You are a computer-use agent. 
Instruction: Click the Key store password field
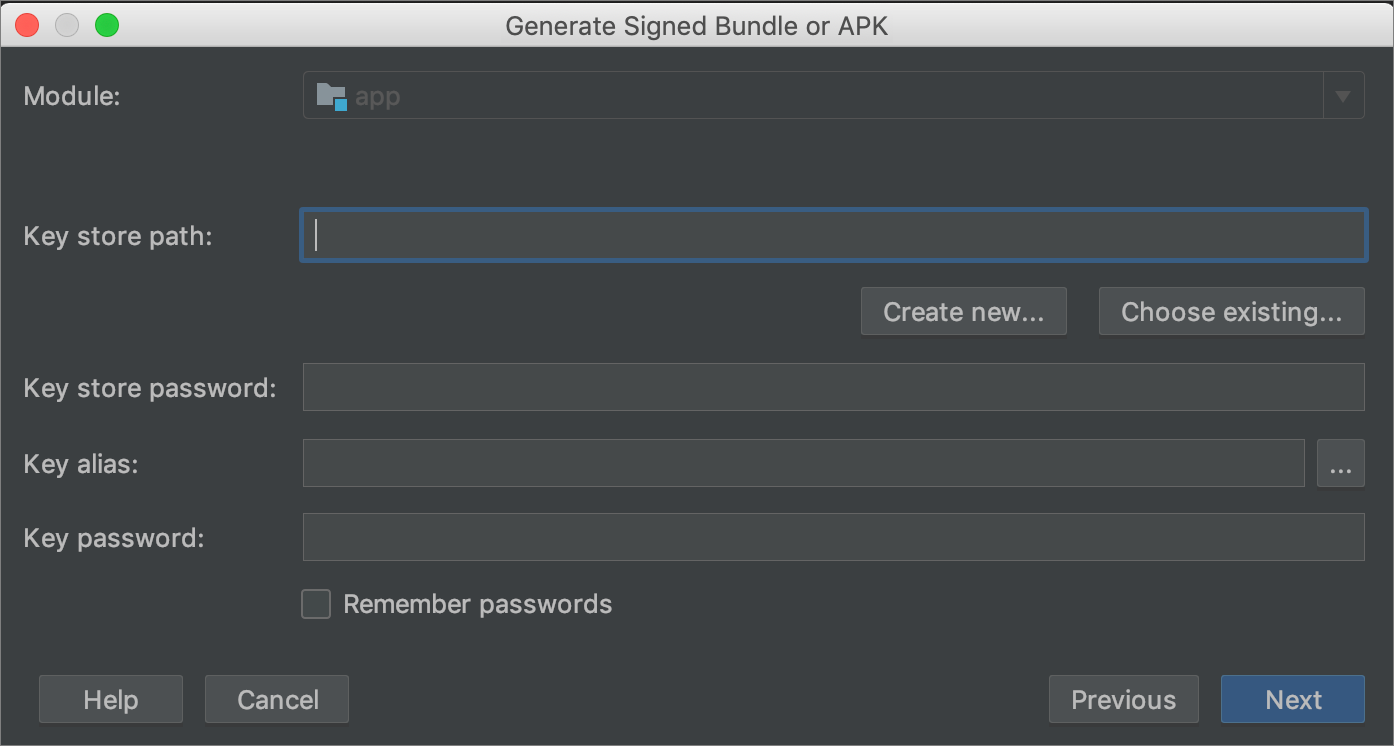[x=833, y=387]
